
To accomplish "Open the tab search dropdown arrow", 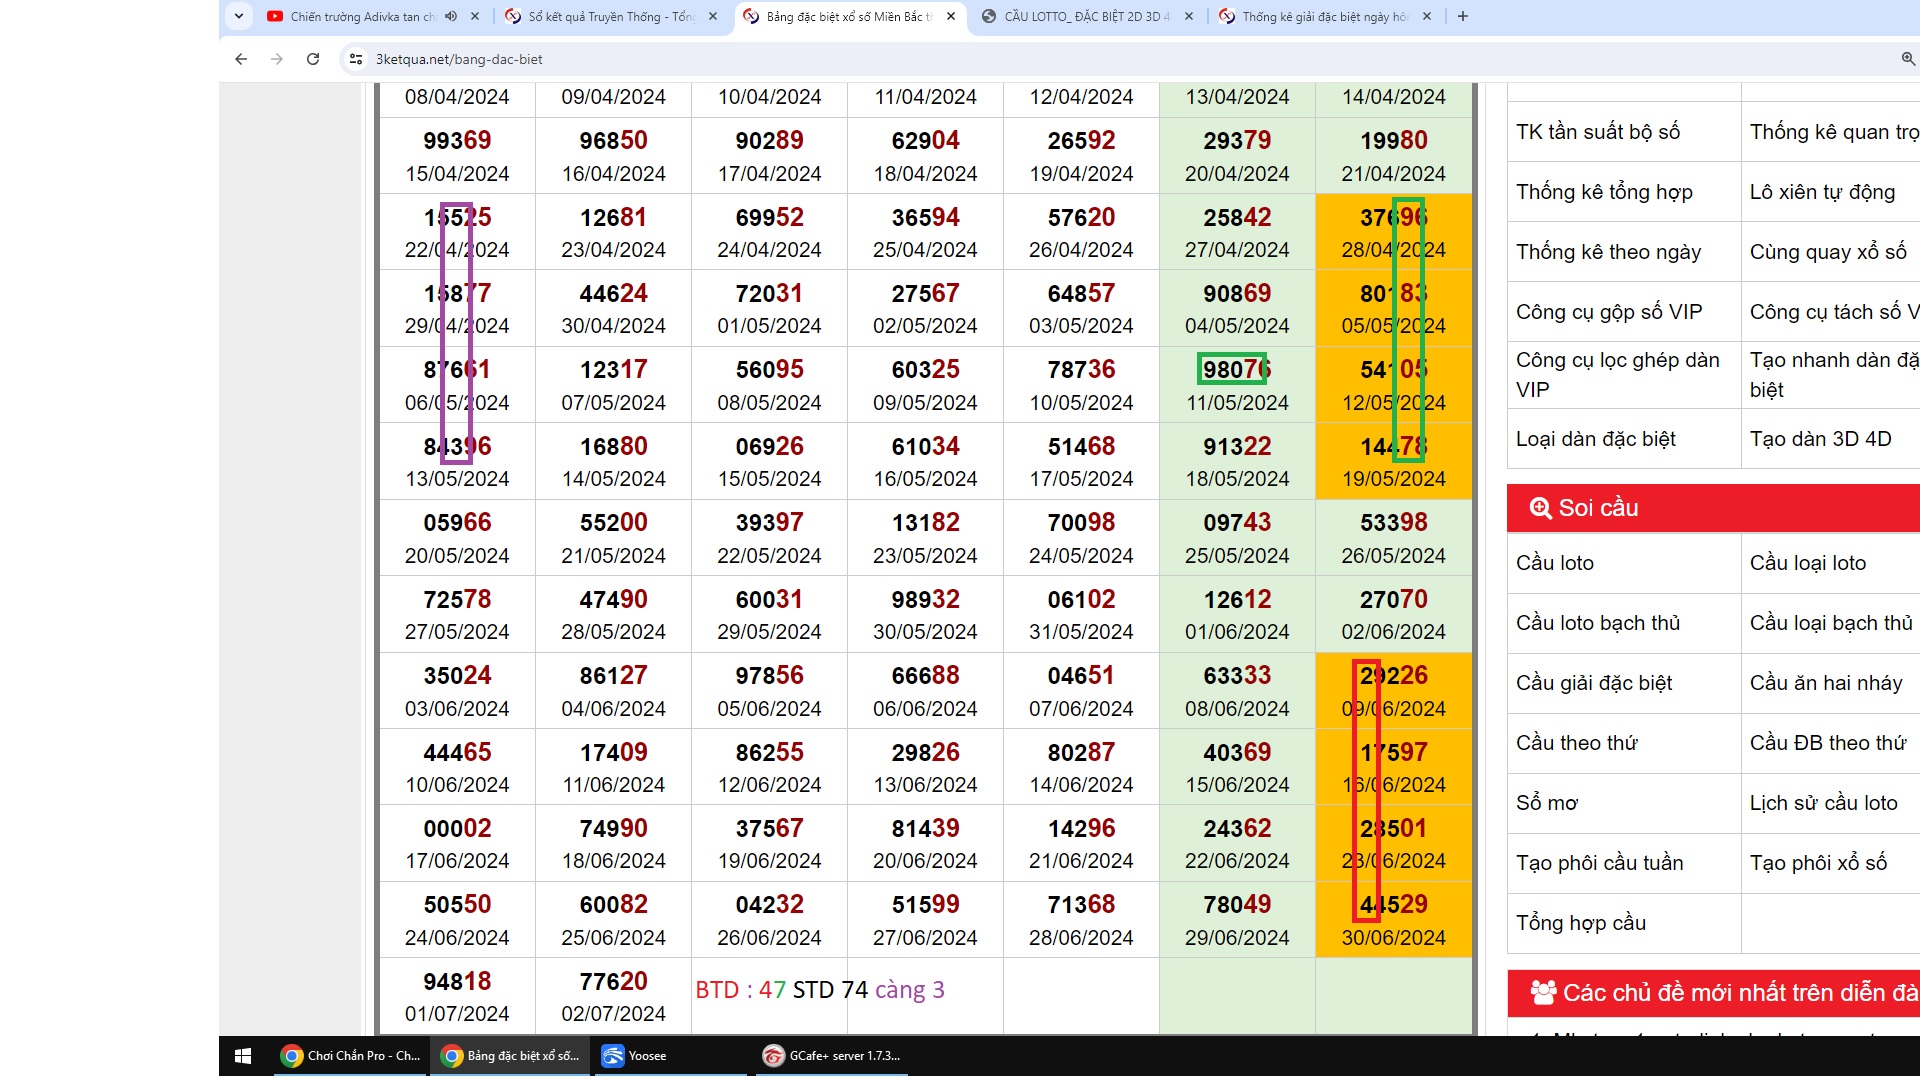I will pyautogui.click(x=239, y=16).
